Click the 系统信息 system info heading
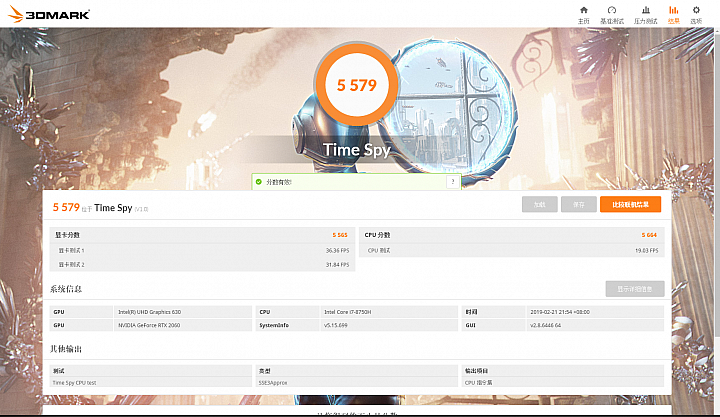 point(66,289)
